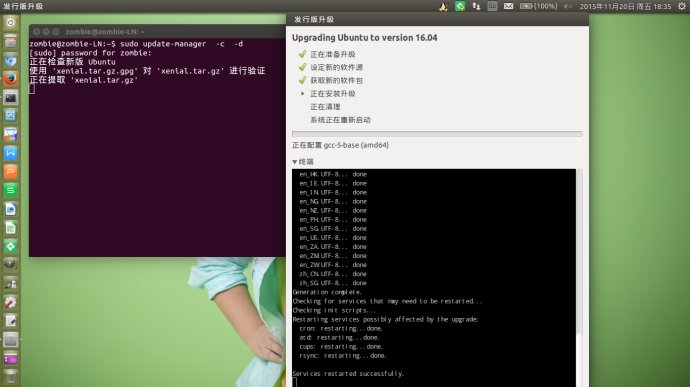690x387 pixels.
Task: Click the top-panel 发行版升级 application title
Action: click(23, 6)
